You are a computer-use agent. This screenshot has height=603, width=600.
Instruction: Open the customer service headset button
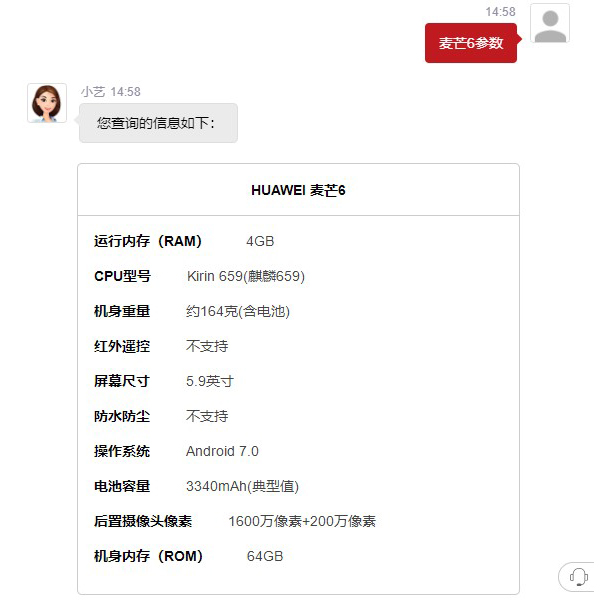point(578,577)
